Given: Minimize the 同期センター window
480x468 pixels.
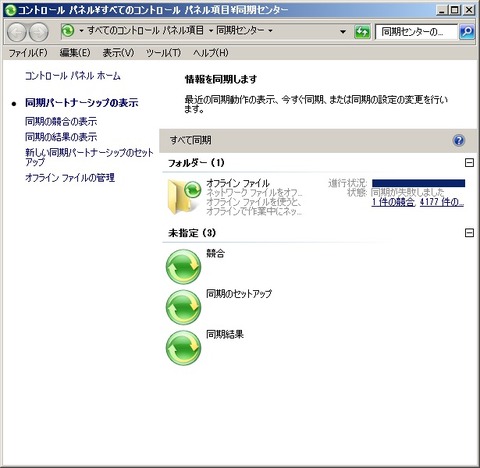Looking at the screenshot, I should (x=441, y=10).
